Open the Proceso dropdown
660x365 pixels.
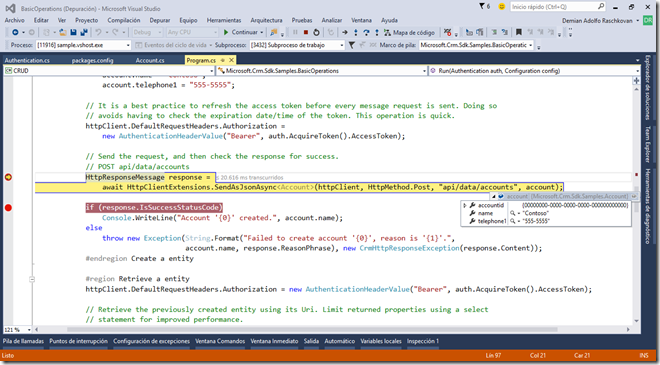[x=128, y=45]
